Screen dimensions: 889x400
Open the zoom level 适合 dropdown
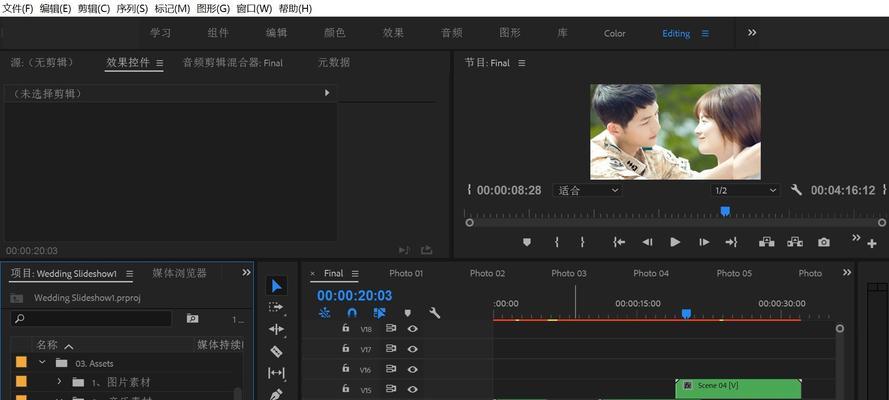(x=587, y=190)
